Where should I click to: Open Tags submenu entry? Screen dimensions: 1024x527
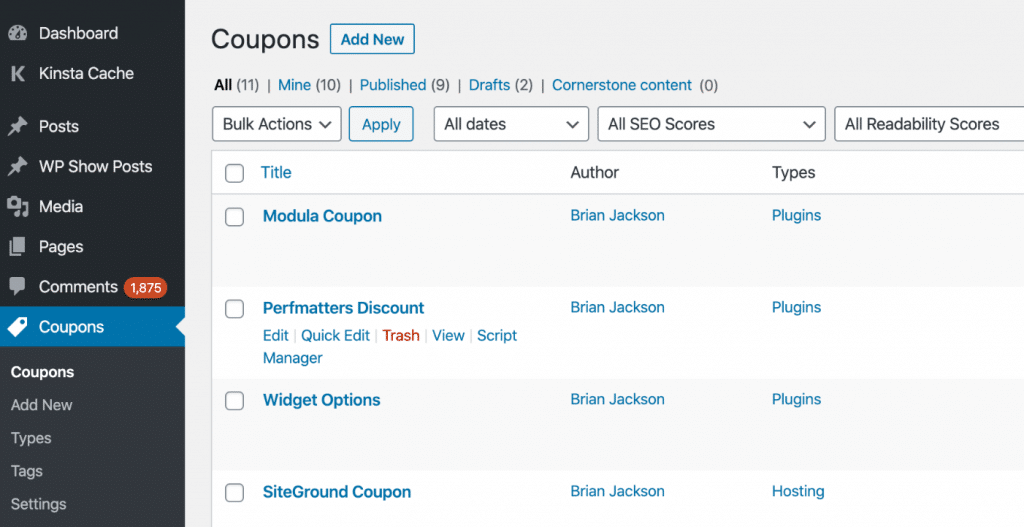27,471
